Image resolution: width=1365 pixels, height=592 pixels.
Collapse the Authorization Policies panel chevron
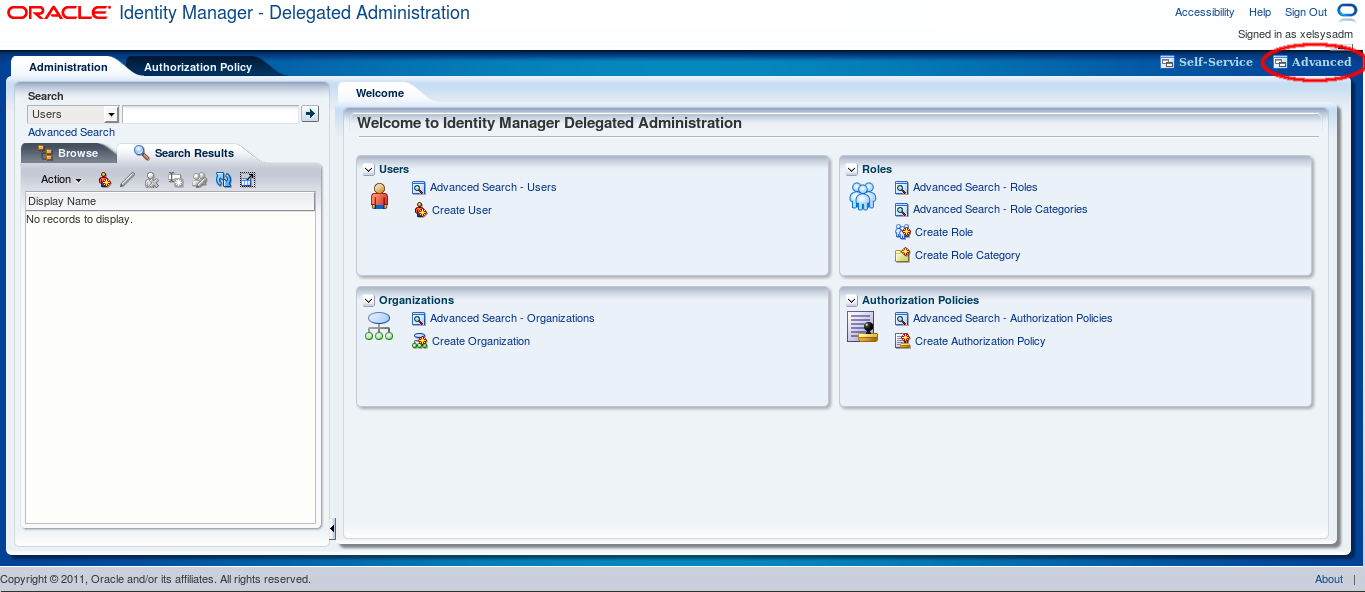tap(851, 300)
